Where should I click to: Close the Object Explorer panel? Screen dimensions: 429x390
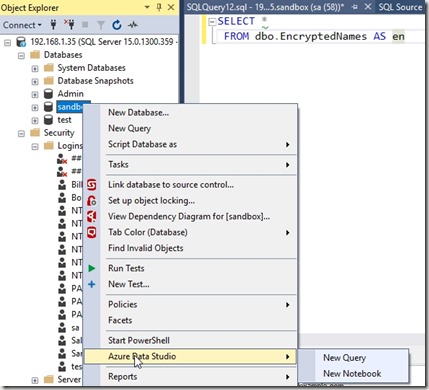[171, 7]
